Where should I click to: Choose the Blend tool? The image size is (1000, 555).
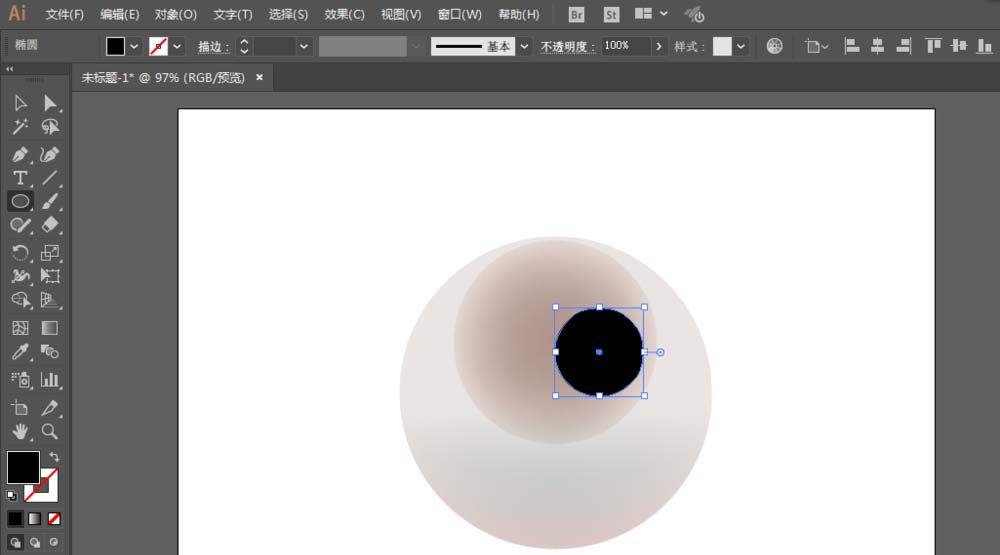click(x=50, y=352)
